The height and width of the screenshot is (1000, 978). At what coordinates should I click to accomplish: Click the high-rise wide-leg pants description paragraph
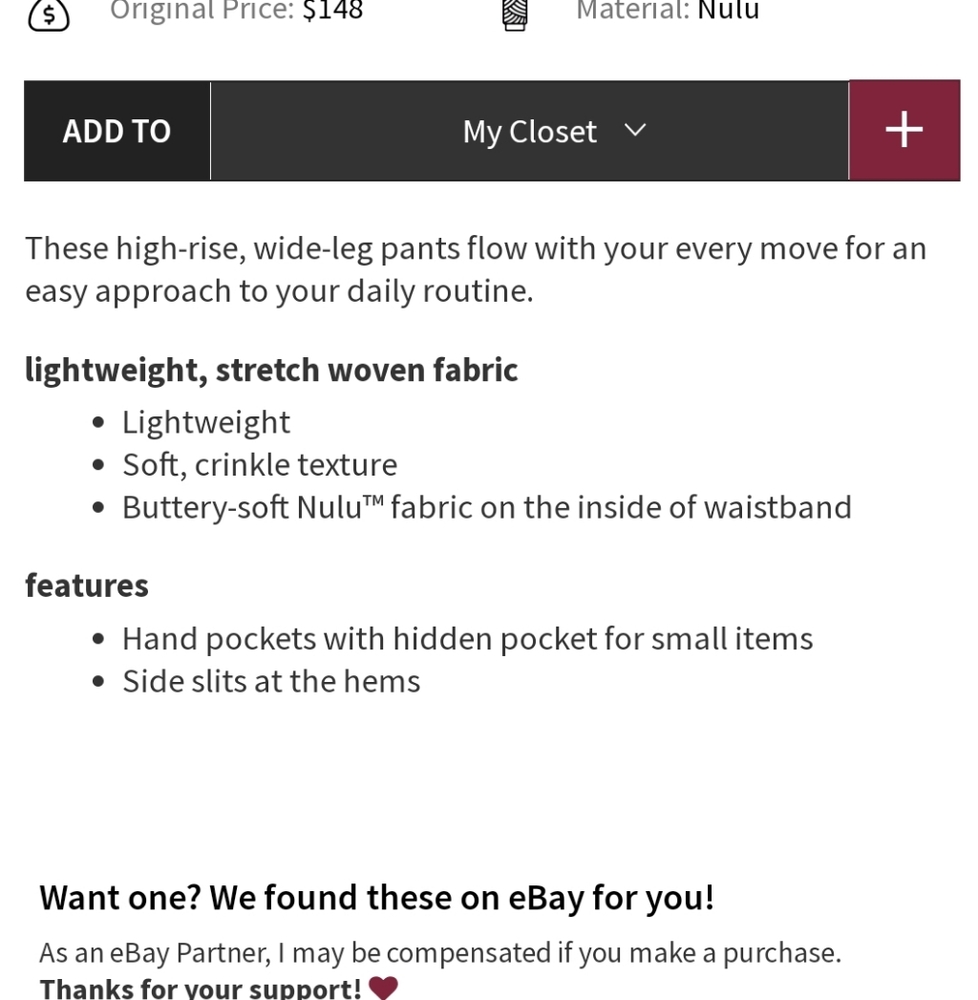[x=476, y=269]
